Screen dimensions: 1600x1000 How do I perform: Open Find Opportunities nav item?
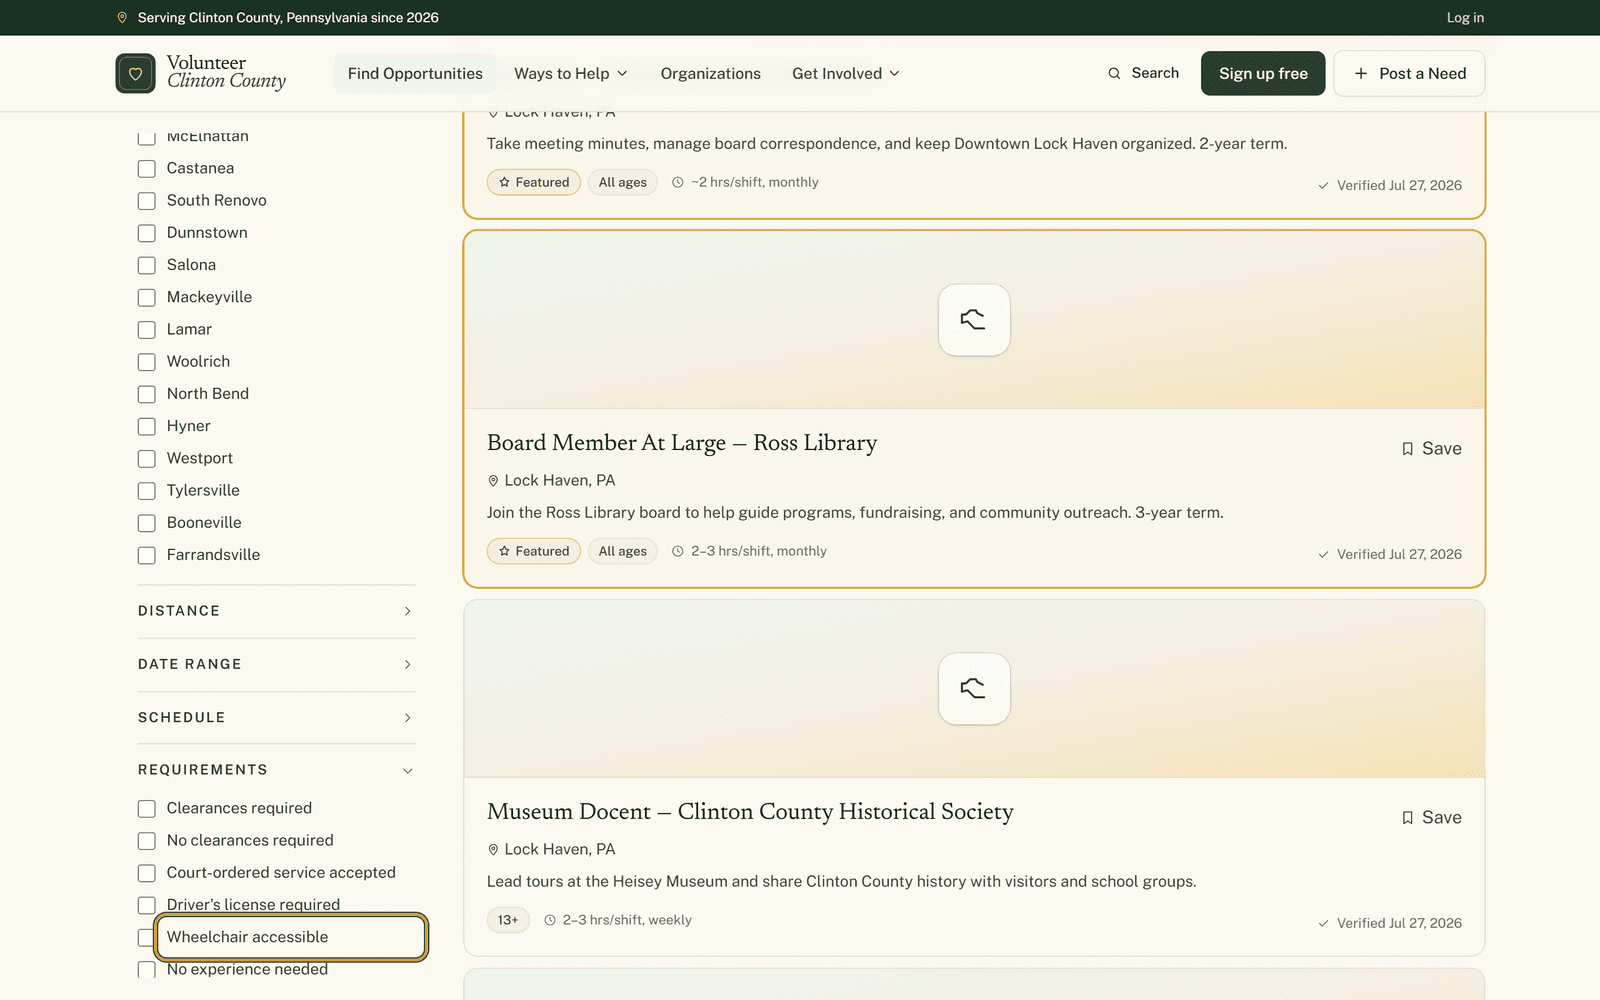click(x=415, y=73)
